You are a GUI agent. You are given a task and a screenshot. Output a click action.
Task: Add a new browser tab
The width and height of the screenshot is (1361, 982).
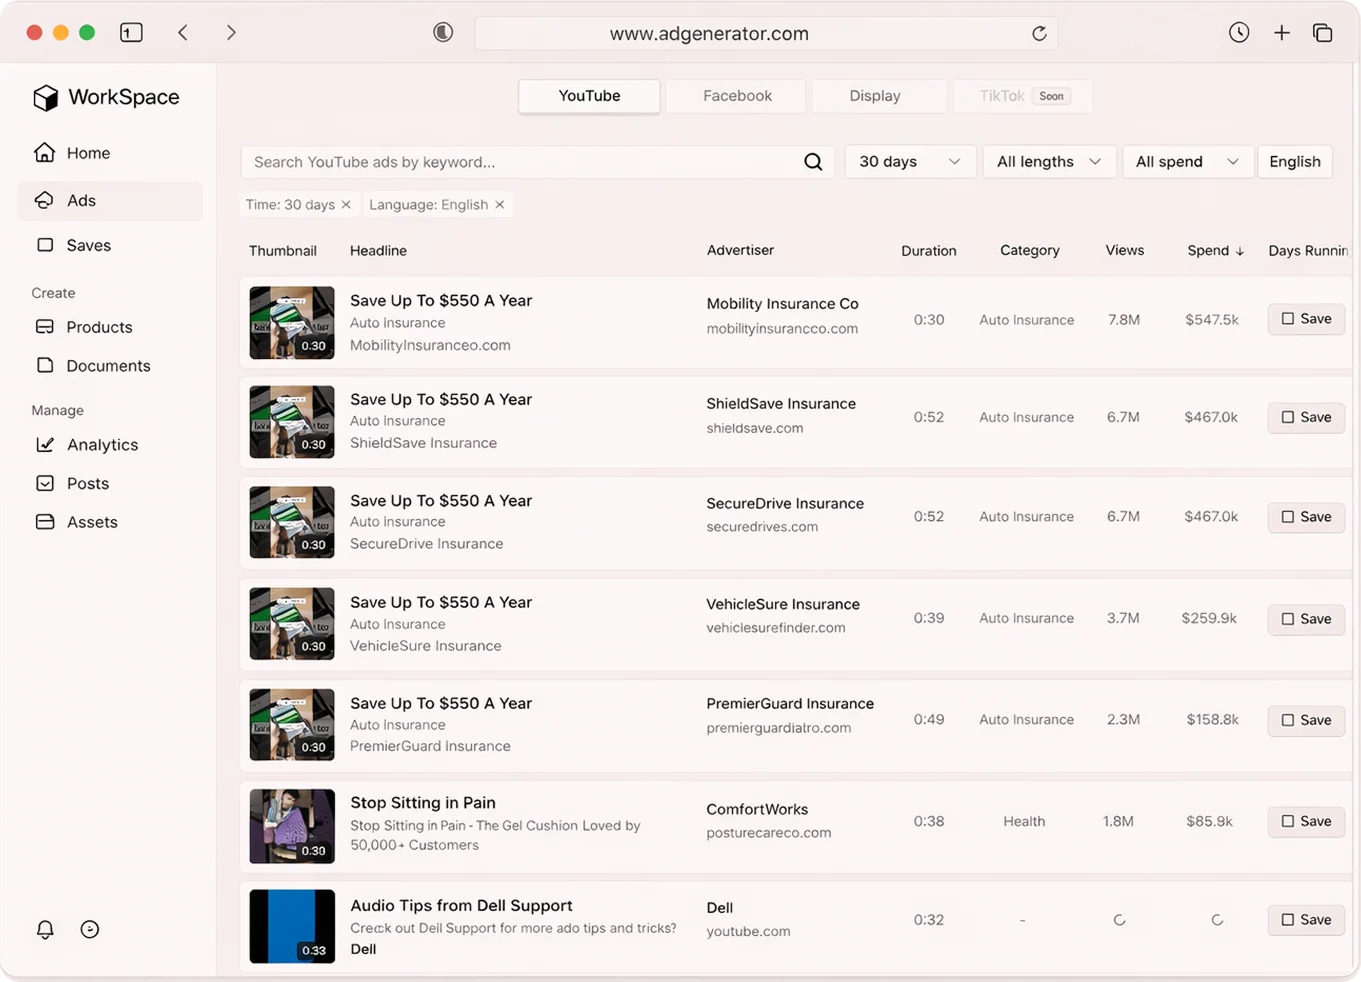1281,33
